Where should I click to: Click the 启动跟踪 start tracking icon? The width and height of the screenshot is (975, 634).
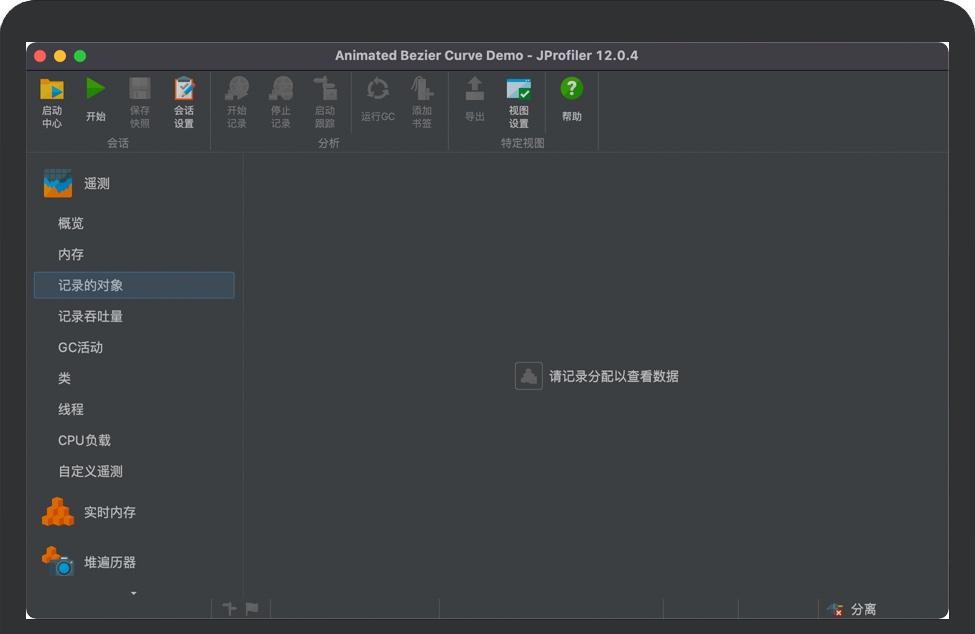pos(325,89)
